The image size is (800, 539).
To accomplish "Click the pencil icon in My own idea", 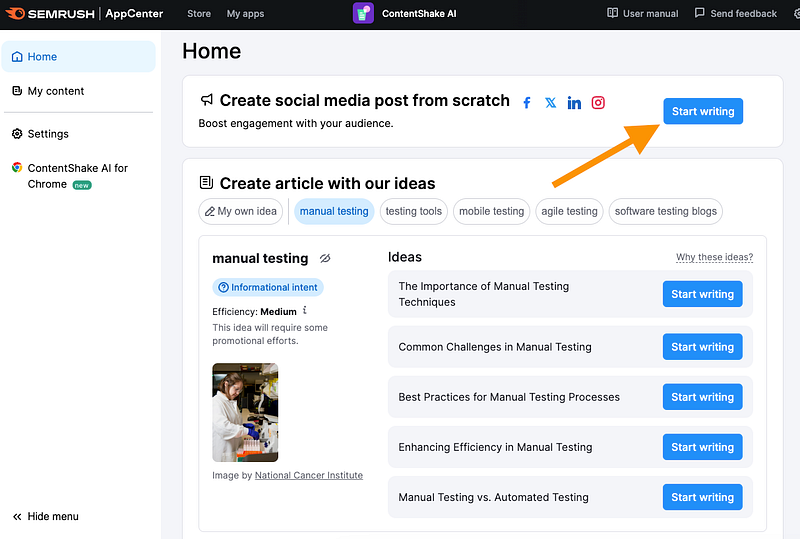I will tap(210, 211).
